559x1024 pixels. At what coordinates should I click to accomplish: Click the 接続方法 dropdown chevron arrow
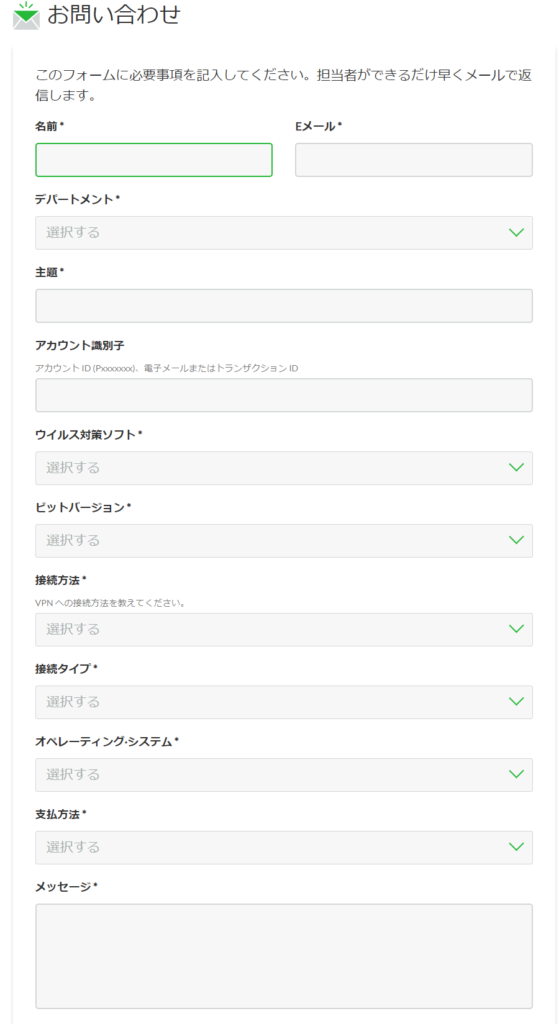[x=516, y=629]
